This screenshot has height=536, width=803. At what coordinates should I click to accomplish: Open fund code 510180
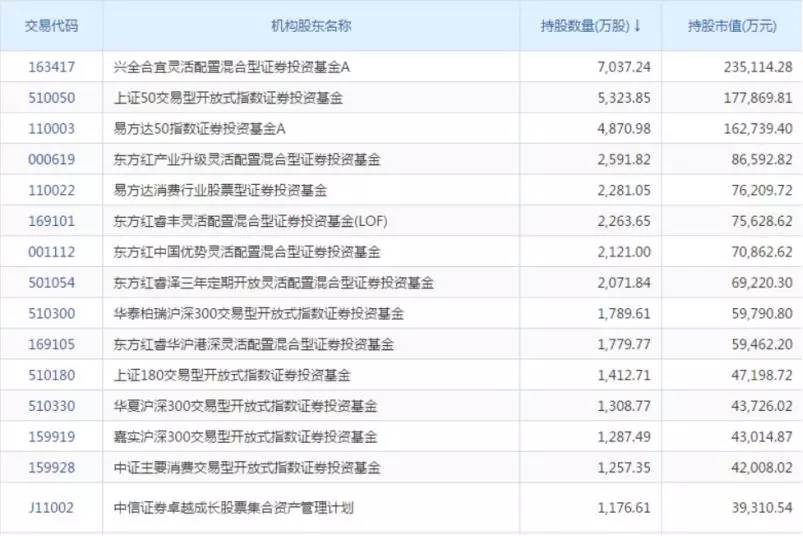[51, 375]
